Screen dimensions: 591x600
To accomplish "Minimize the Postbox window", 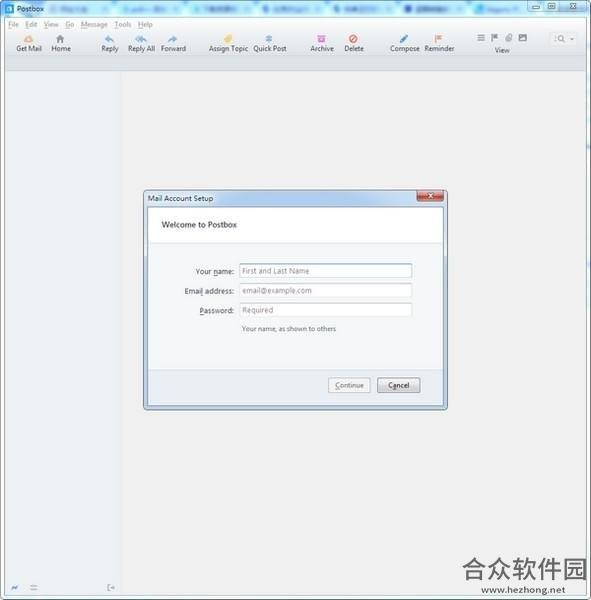I will (536, 7).
